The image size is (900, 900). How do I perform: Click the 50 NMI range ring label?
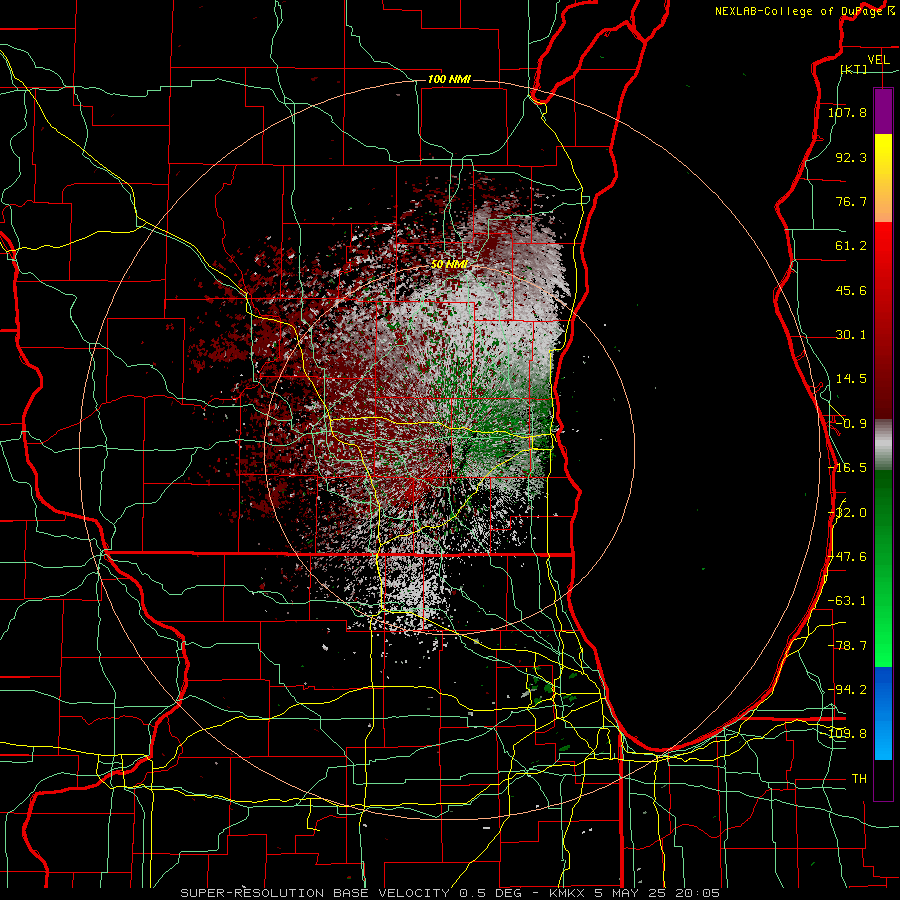coord(449,264)
